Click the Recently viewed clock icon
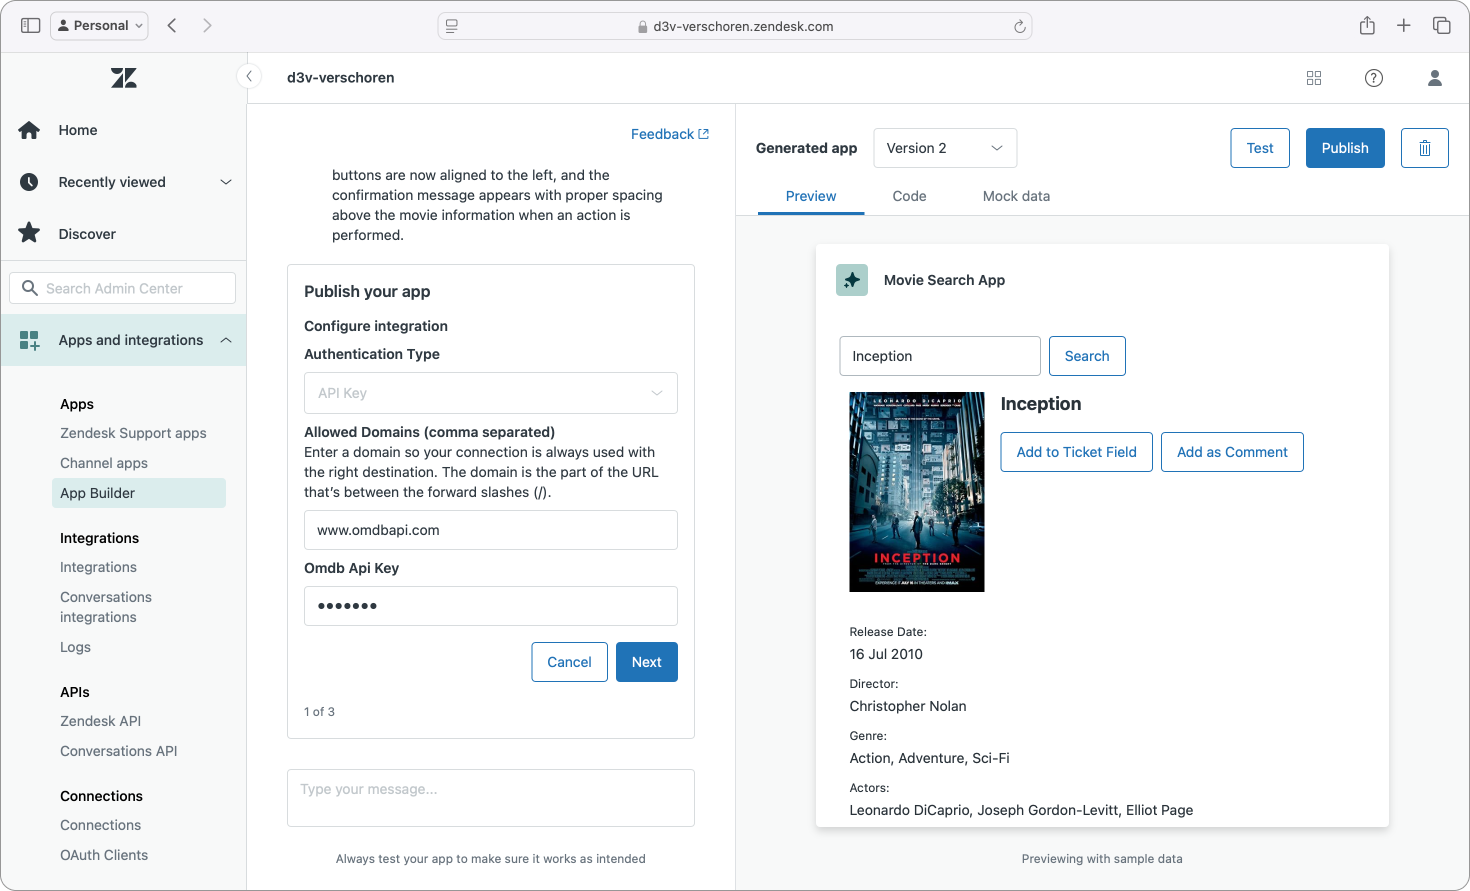 [x=29, y=182]
